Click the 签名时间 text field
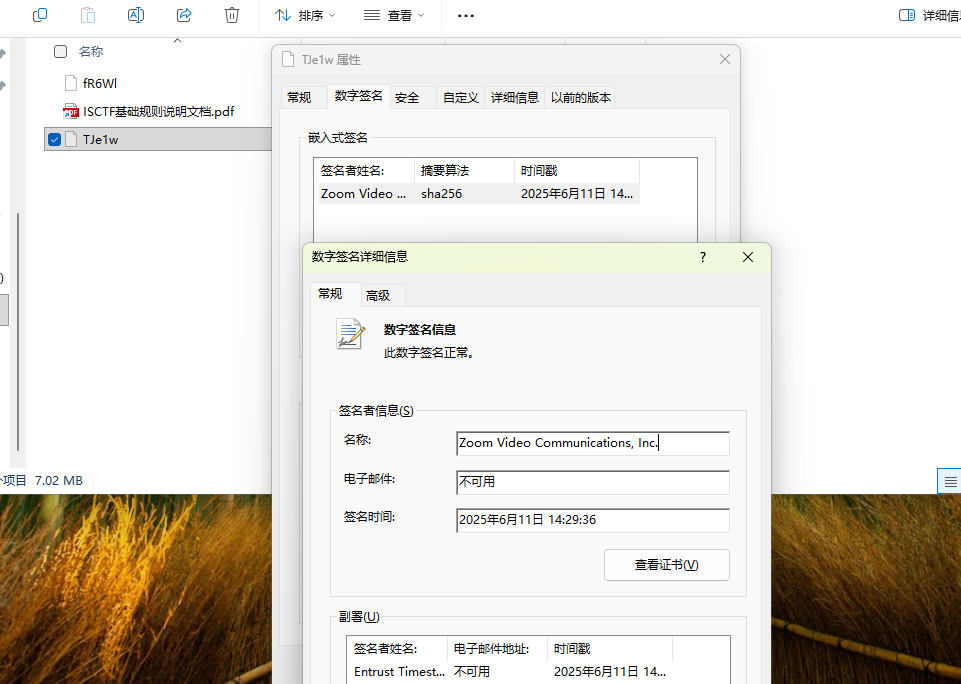 pos(592,520)
